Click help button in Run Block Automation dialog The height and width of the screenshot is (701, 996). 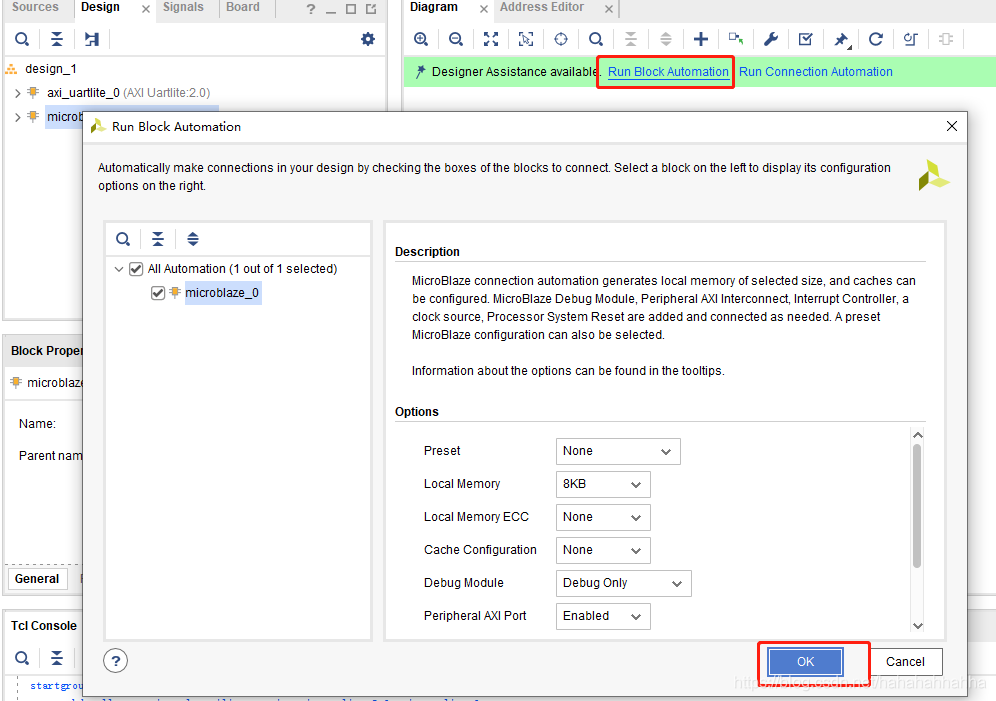tap(116, 660)
